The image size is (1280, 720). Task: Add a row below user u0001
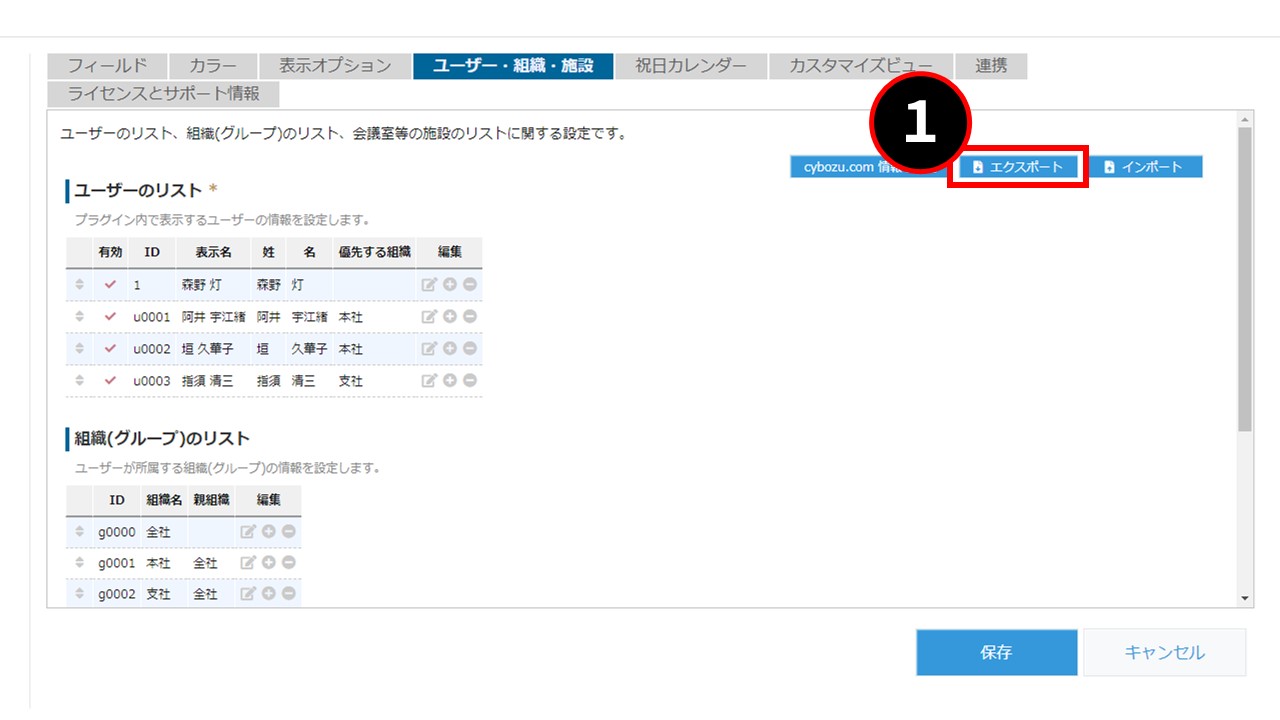point(450,317)
